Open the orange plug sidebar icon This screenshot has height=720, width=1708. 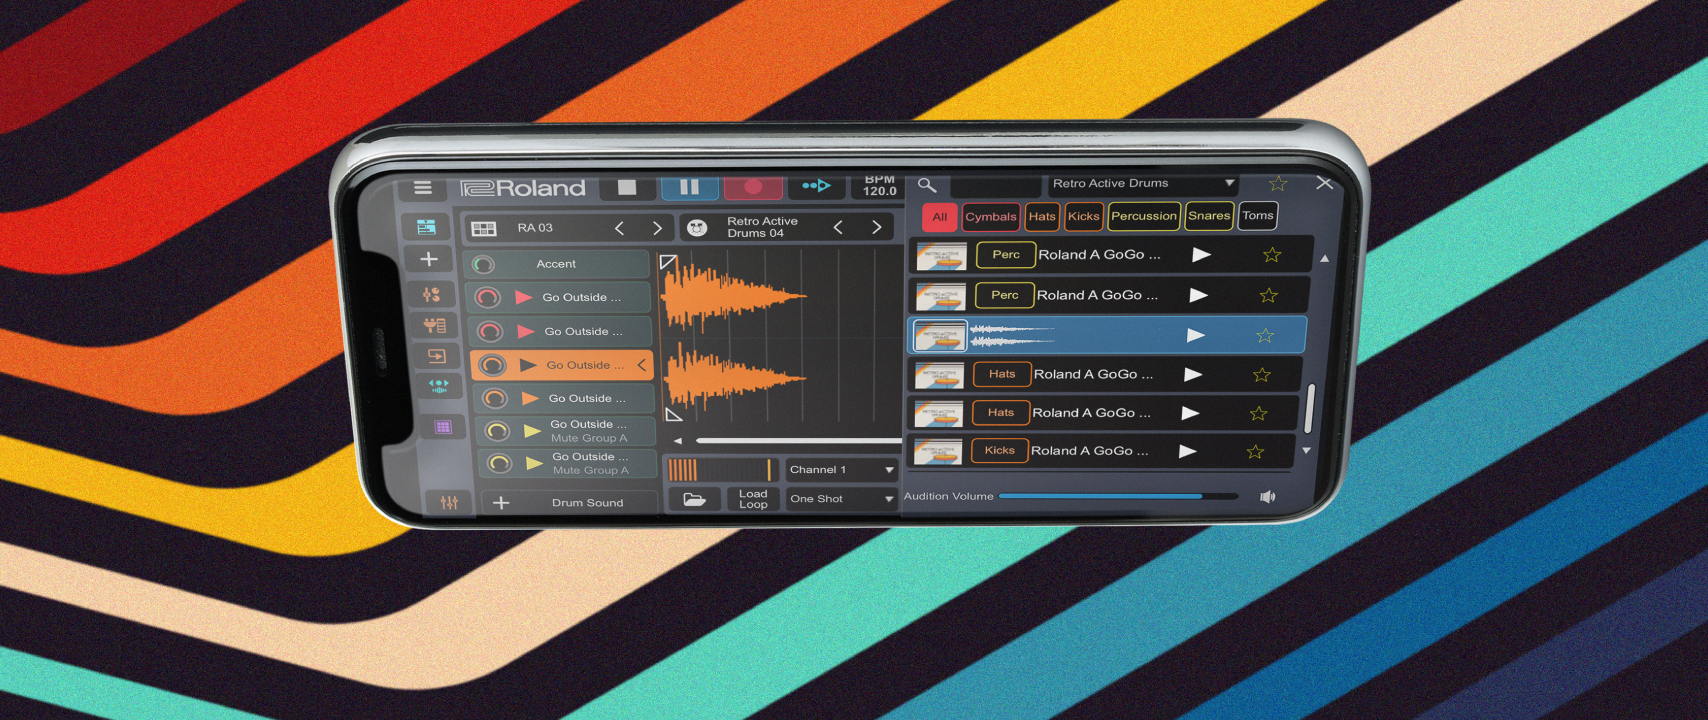[434, 325]
